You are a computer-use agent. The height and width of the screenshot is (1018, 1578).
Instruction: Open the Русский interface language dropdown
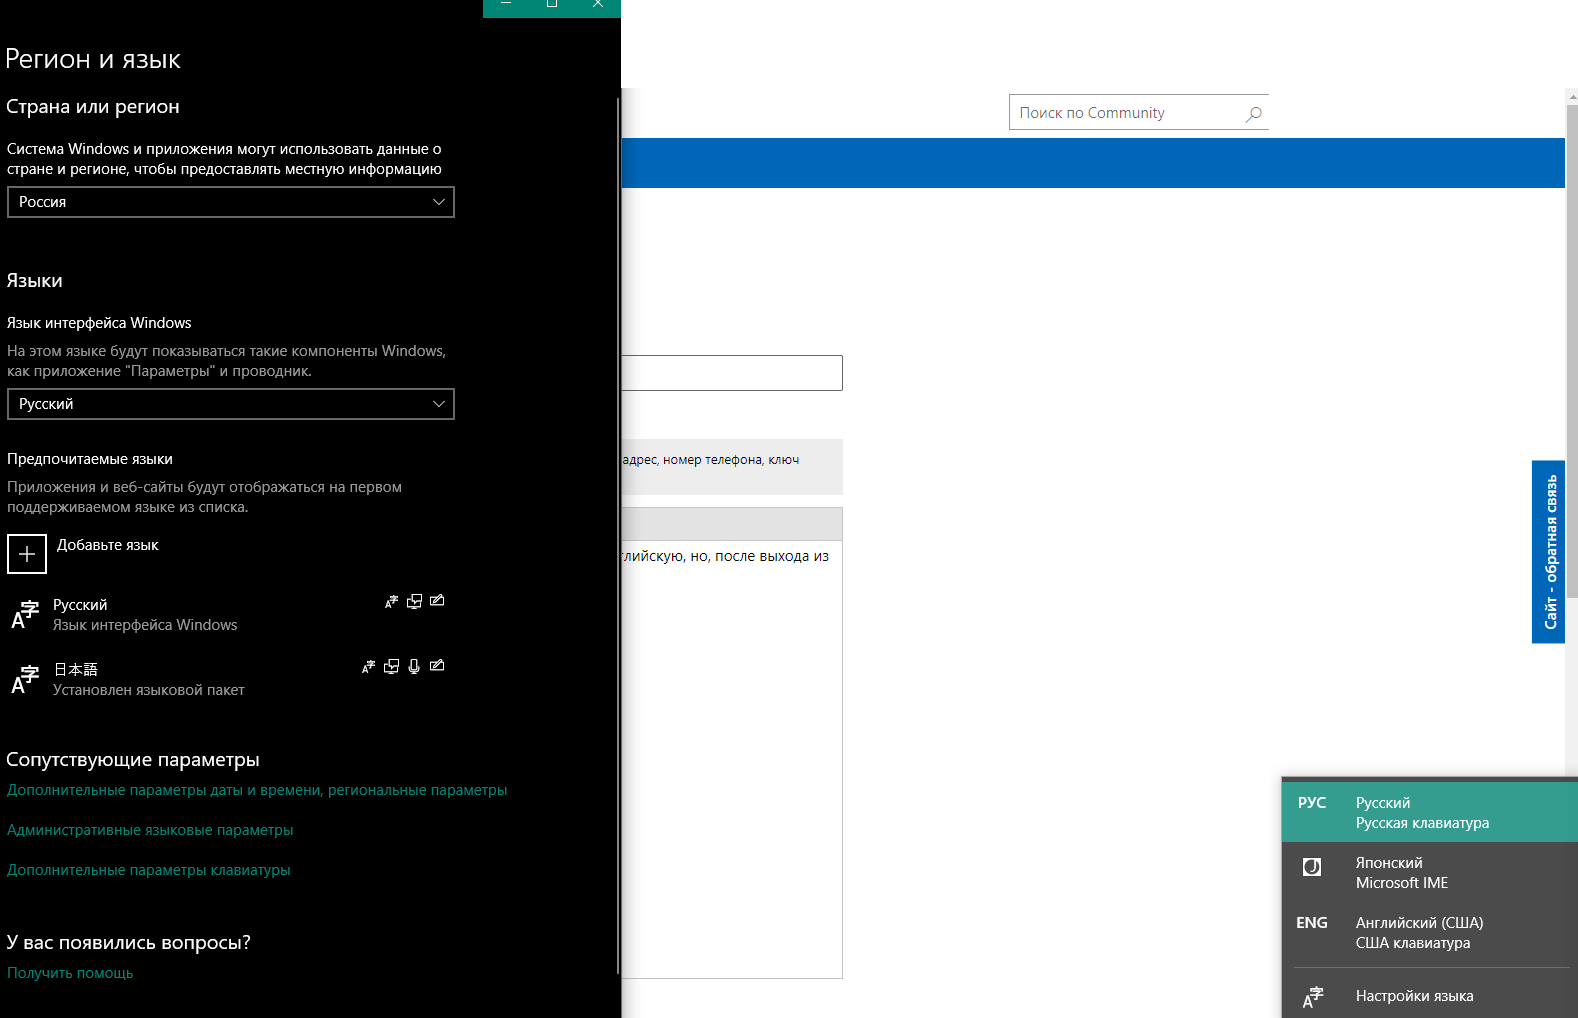click(230, 404)
